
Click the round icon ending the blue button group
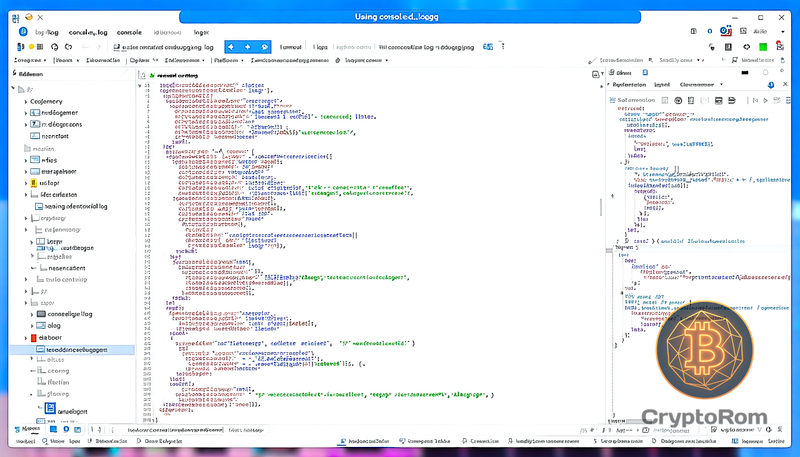click(x=264, y=47)
